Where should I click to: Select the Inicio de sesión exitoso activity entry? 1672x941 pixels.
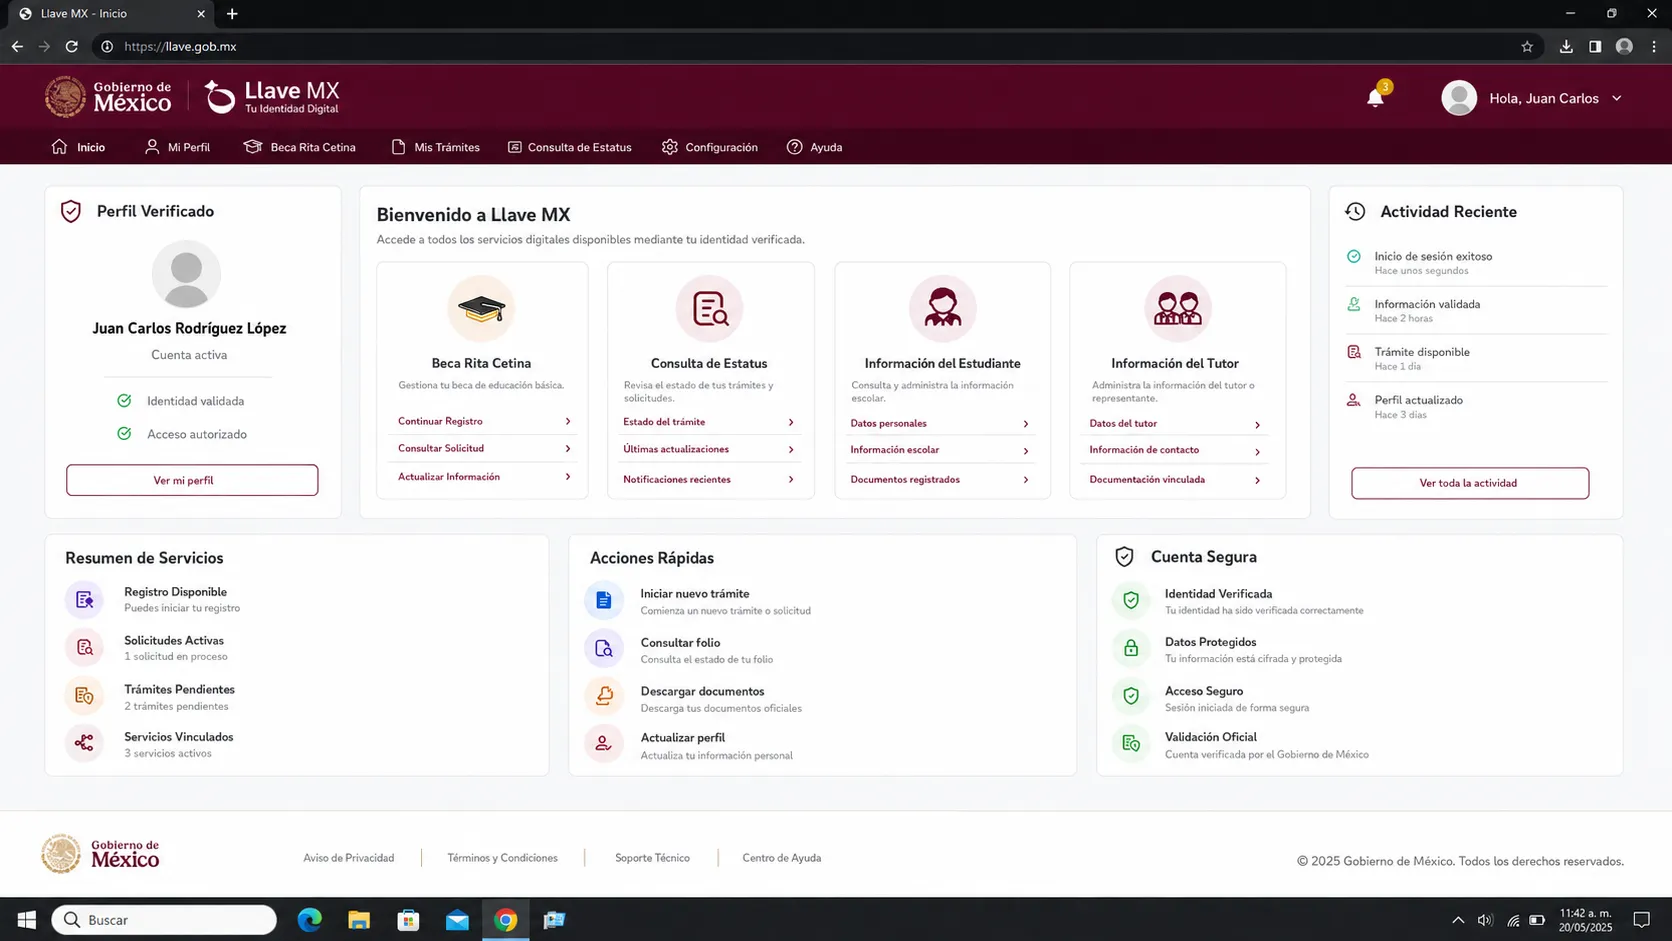pyautogui.click(x=1476, y=262)
